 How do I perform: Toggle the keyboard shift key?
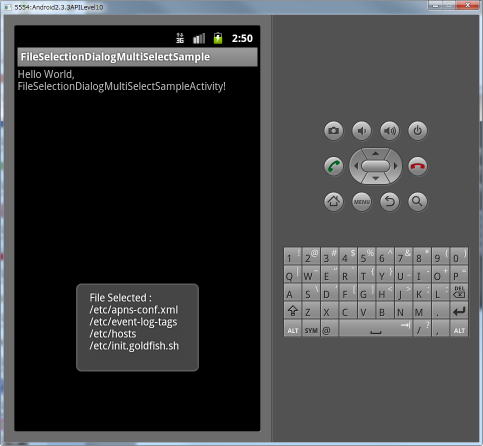[x=293, y=311]
